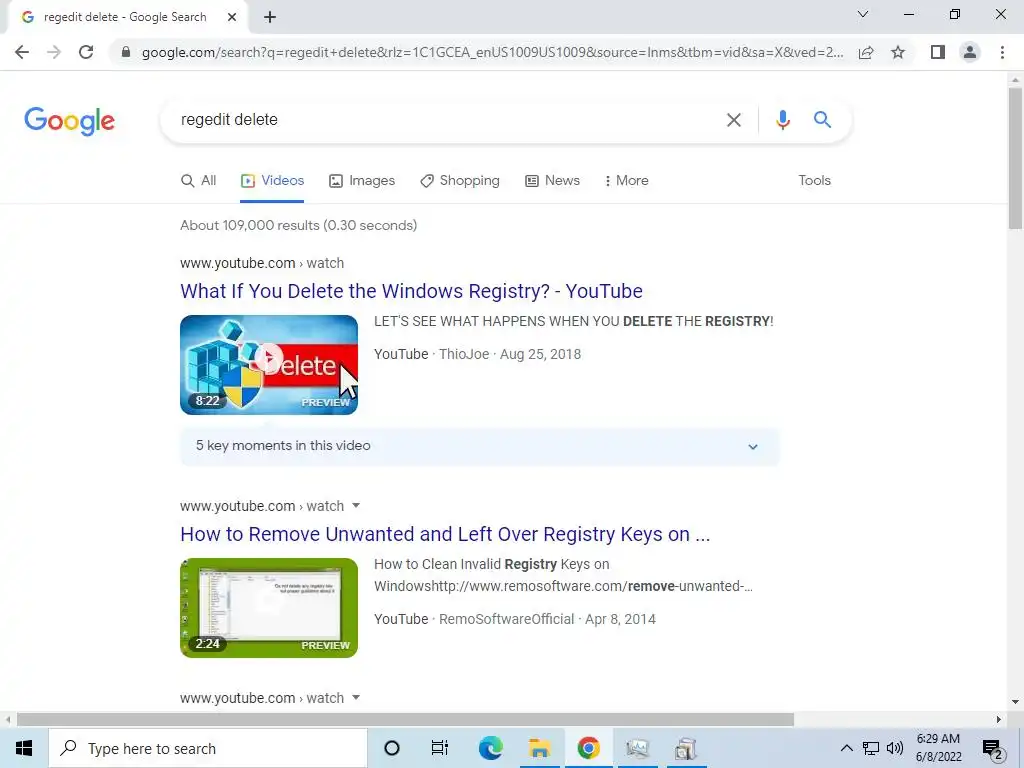Open How to Remove Unwanted Registry Keys link
The height and width of the screenshot is (768, 1024).
click(445, 534)
